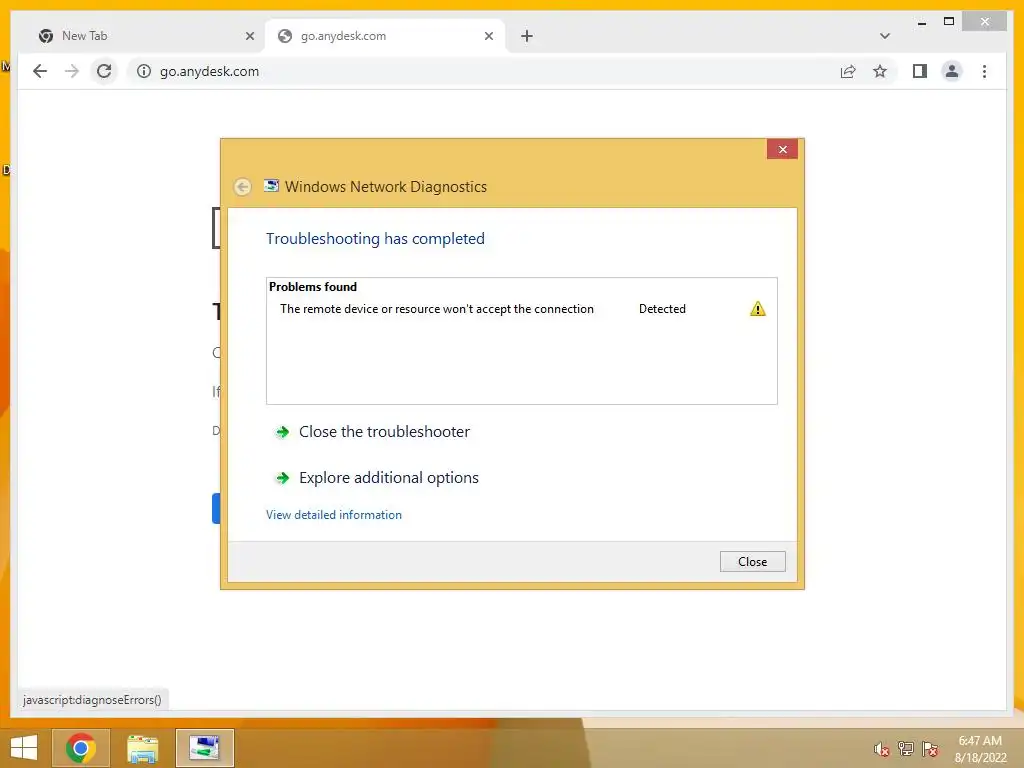Click the Close button in dialog

click(x=752, y=562)
